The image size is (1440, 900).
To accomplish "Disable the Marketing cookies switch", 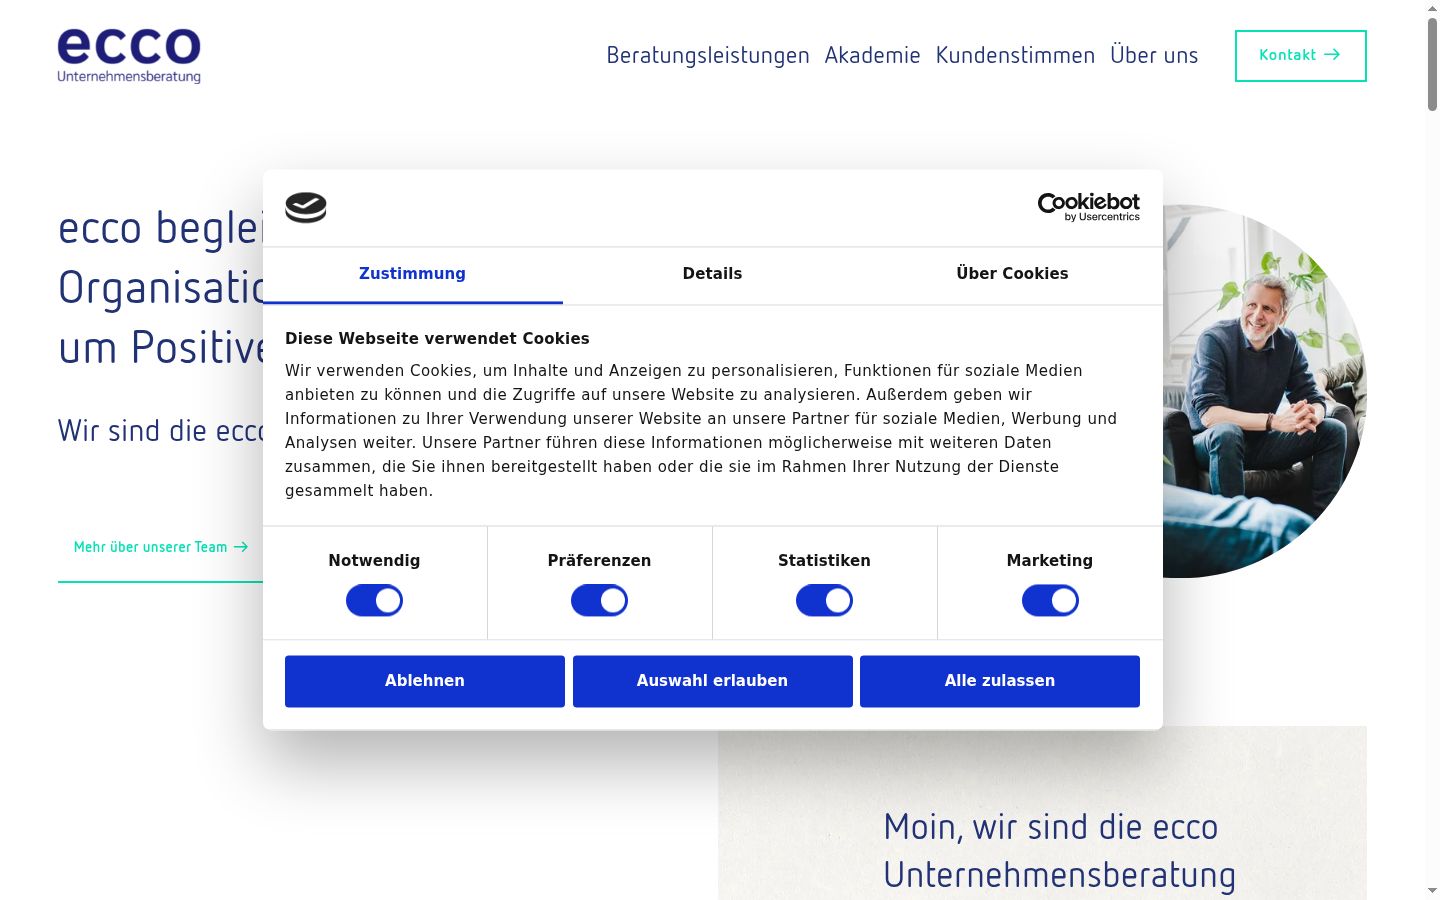I will tap(1050, 601).
